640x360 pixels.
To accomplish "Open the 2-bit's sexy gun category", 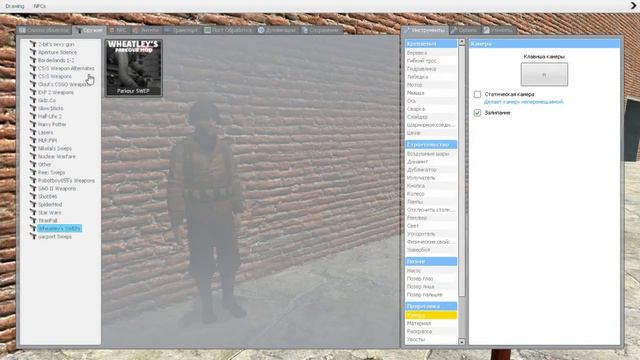I will pyautogui.click(x=56, y=44).
